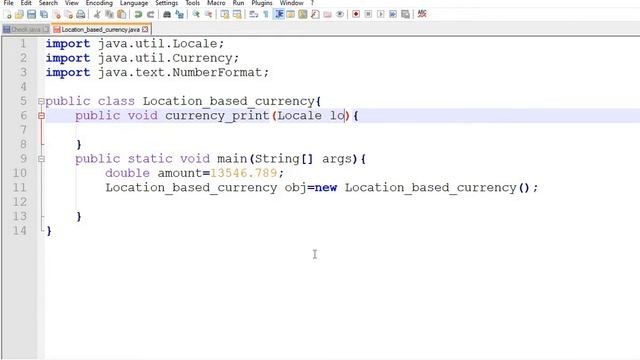Viewport: 640px width, 360px height.
Task: Collapse currency_print method fold on line 6
Action: click(x=41, y=116)
